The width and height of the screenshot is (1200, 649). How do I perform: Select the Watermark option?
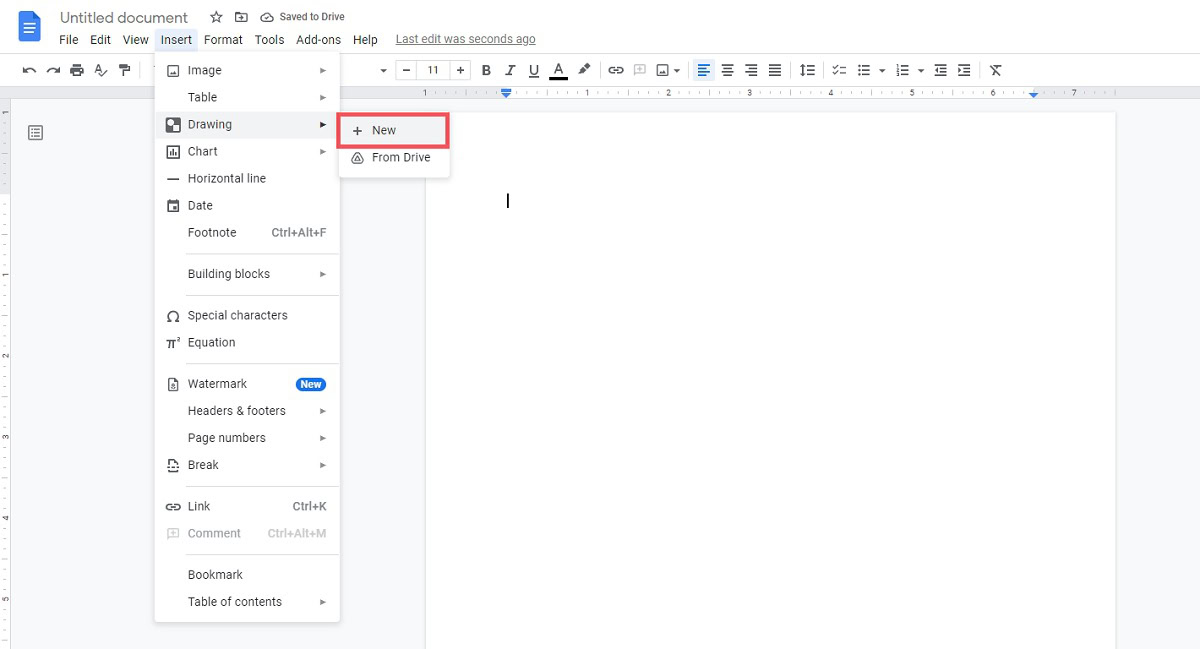coord(247,384)
